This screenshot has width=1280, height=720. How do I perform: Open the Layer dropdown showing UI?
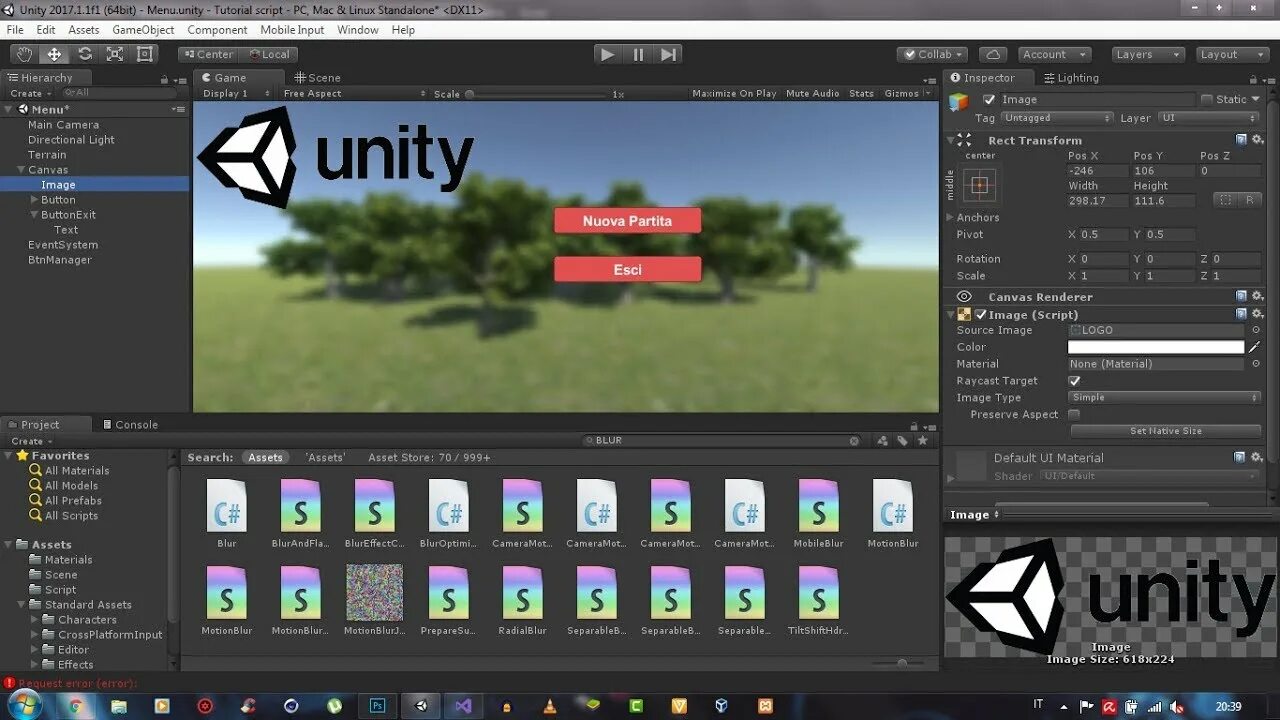coord(1208,118)
